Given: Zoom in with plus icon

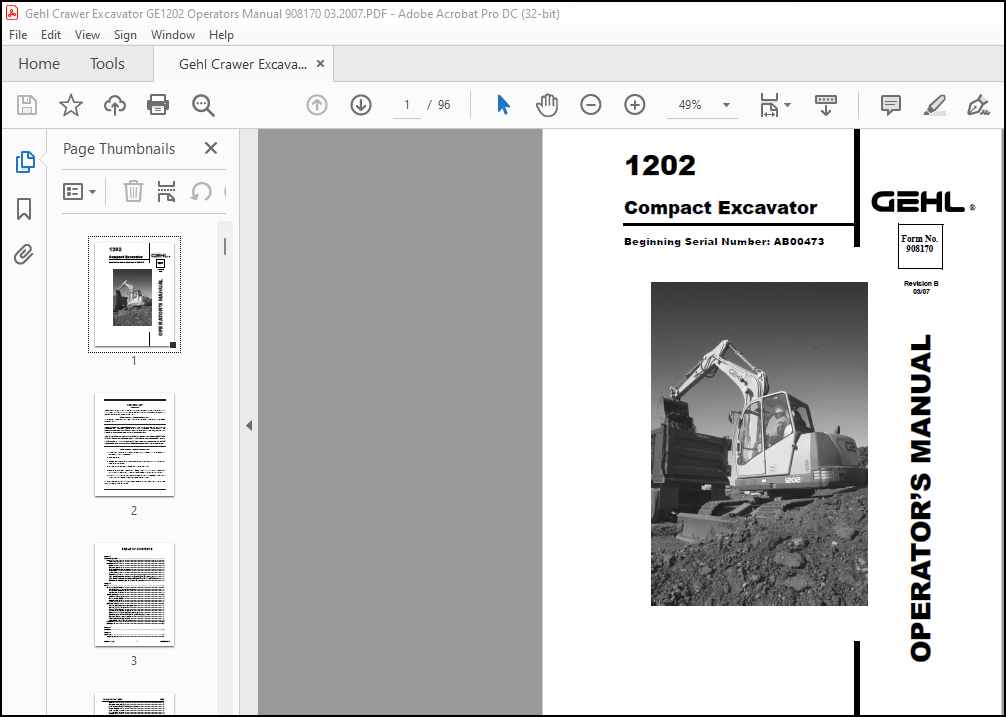Looking at the screenshot, I should (635, 105).
